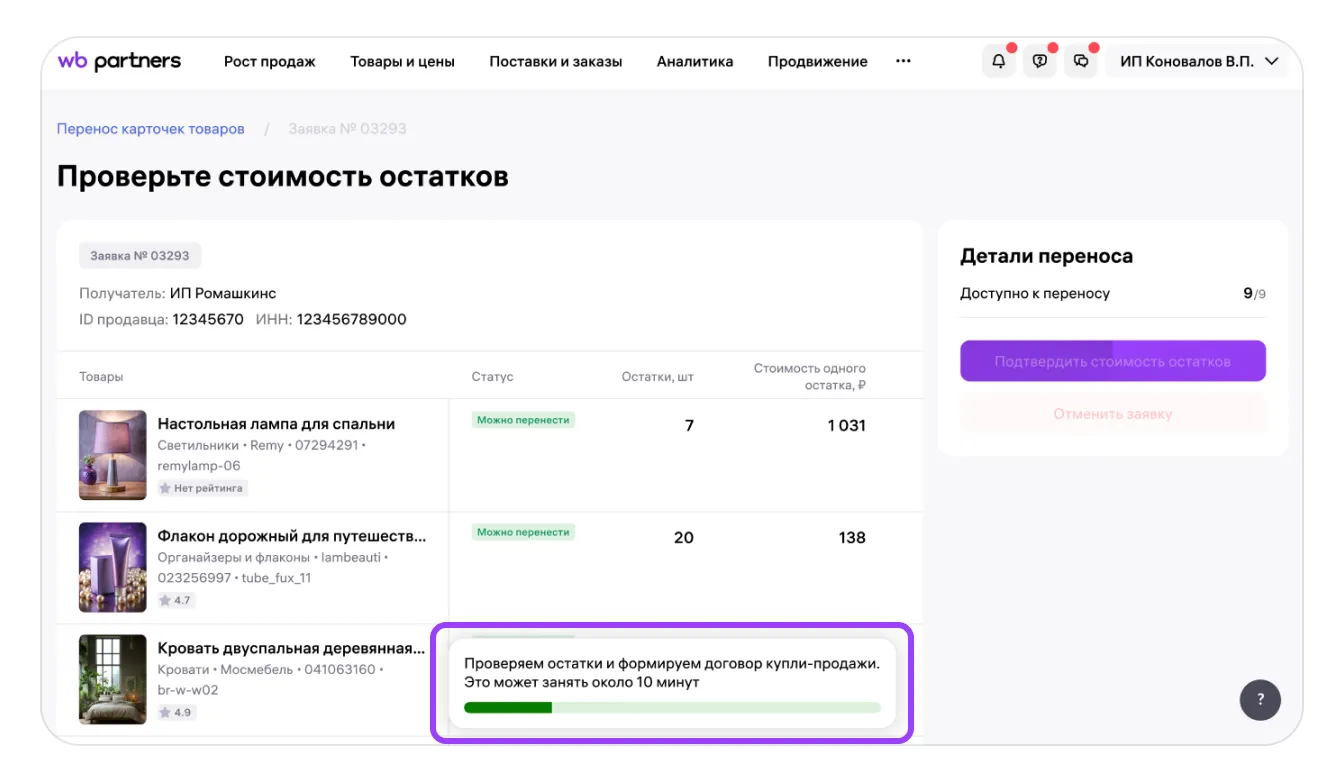
Task: Click the green verification progress bar
Action: point(672,708)
